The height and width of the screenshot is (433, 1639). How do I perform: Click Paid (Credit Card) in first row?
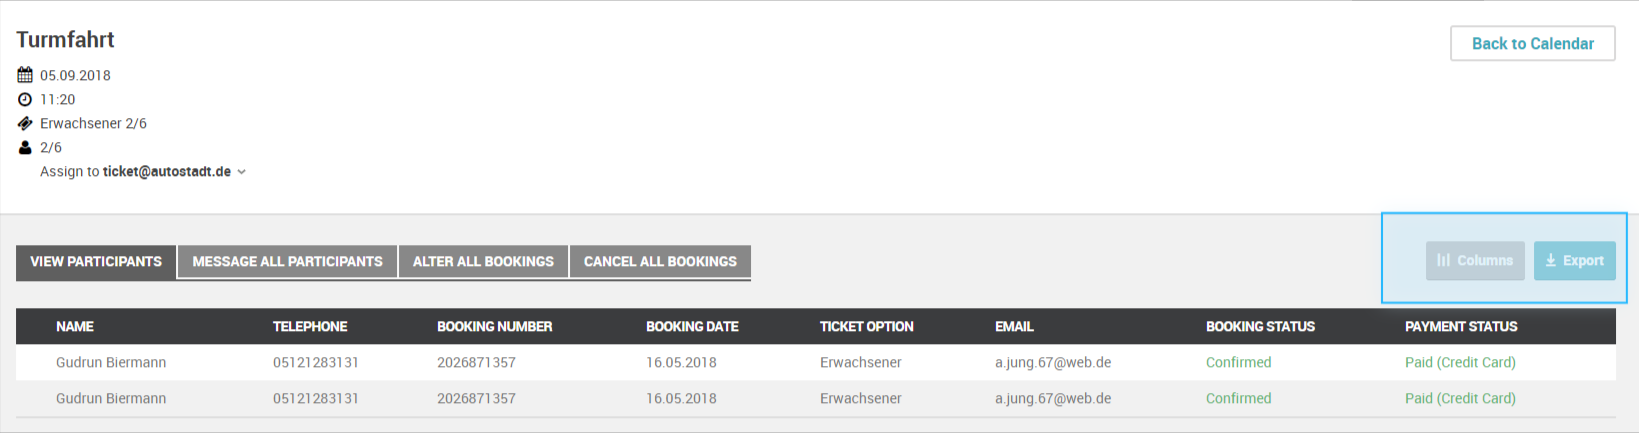pos(1460,362)
